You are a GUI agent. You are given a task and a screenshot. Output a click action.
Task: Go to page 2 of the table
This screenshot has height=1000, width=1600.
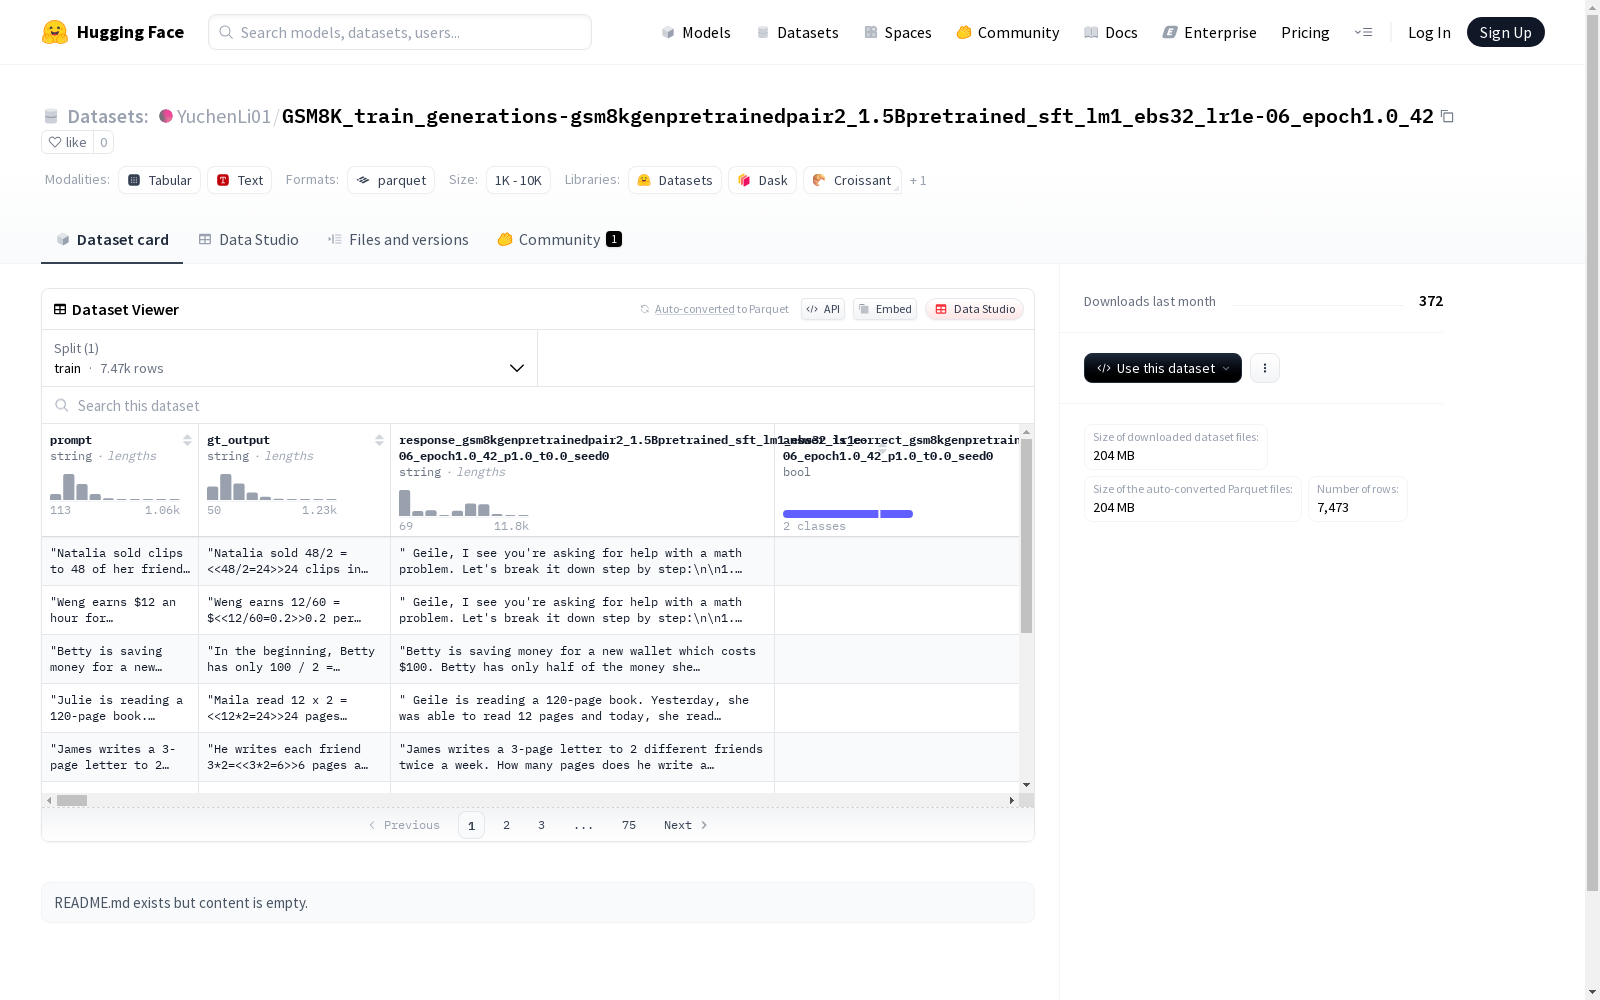[507, 825]
